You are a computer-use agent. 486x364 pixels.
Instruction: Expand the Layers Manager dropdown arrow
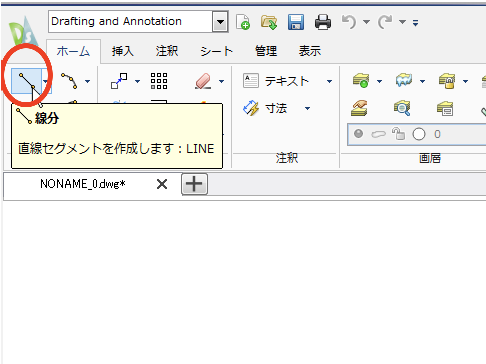point(379,81)
